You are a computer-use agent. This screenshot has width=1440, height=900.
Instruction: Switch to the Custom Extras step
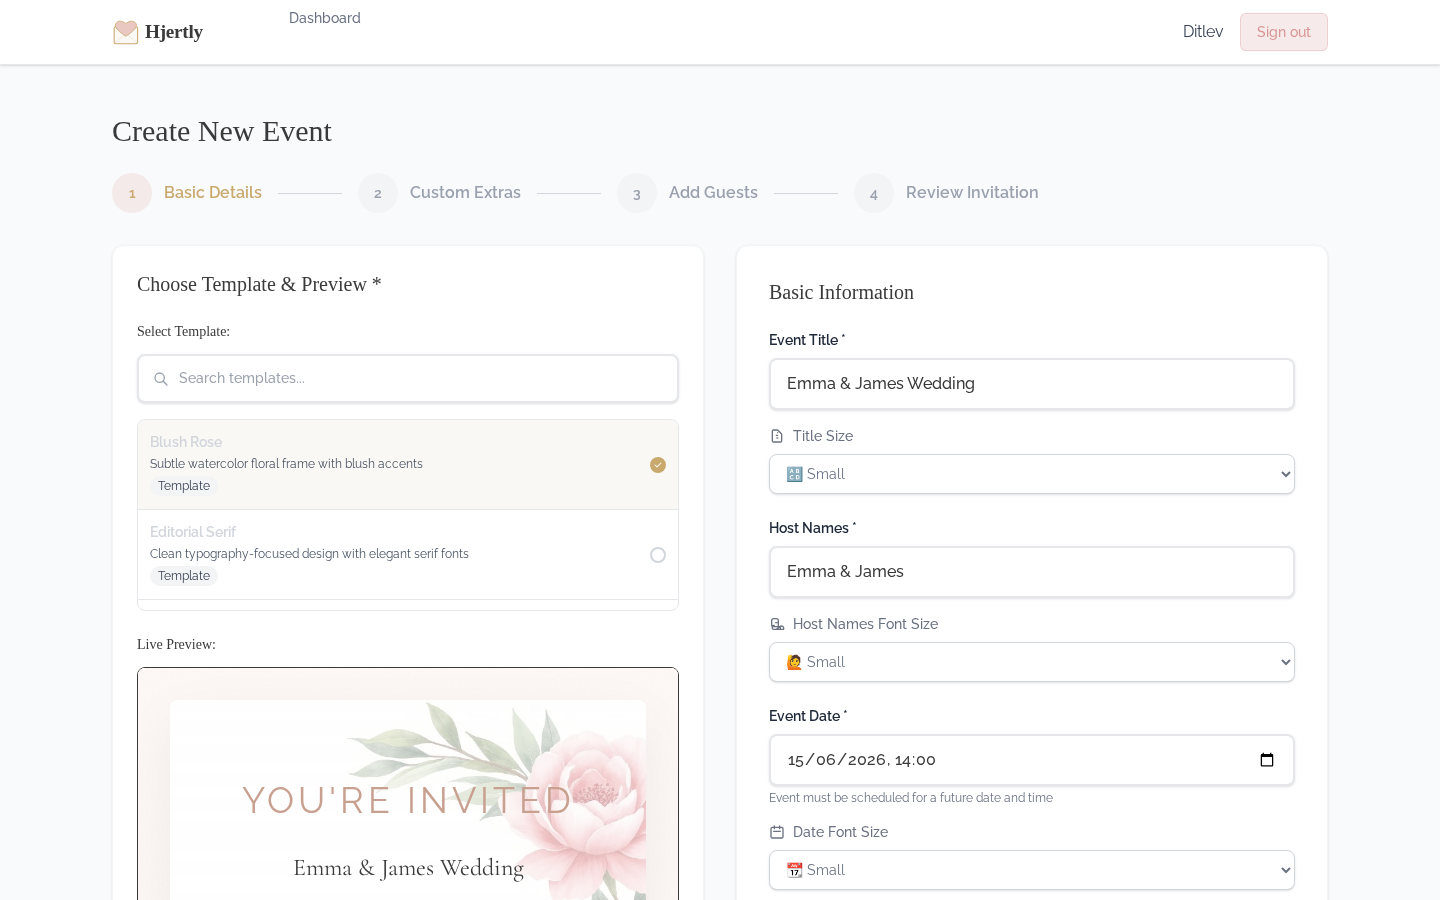[465, 193]
